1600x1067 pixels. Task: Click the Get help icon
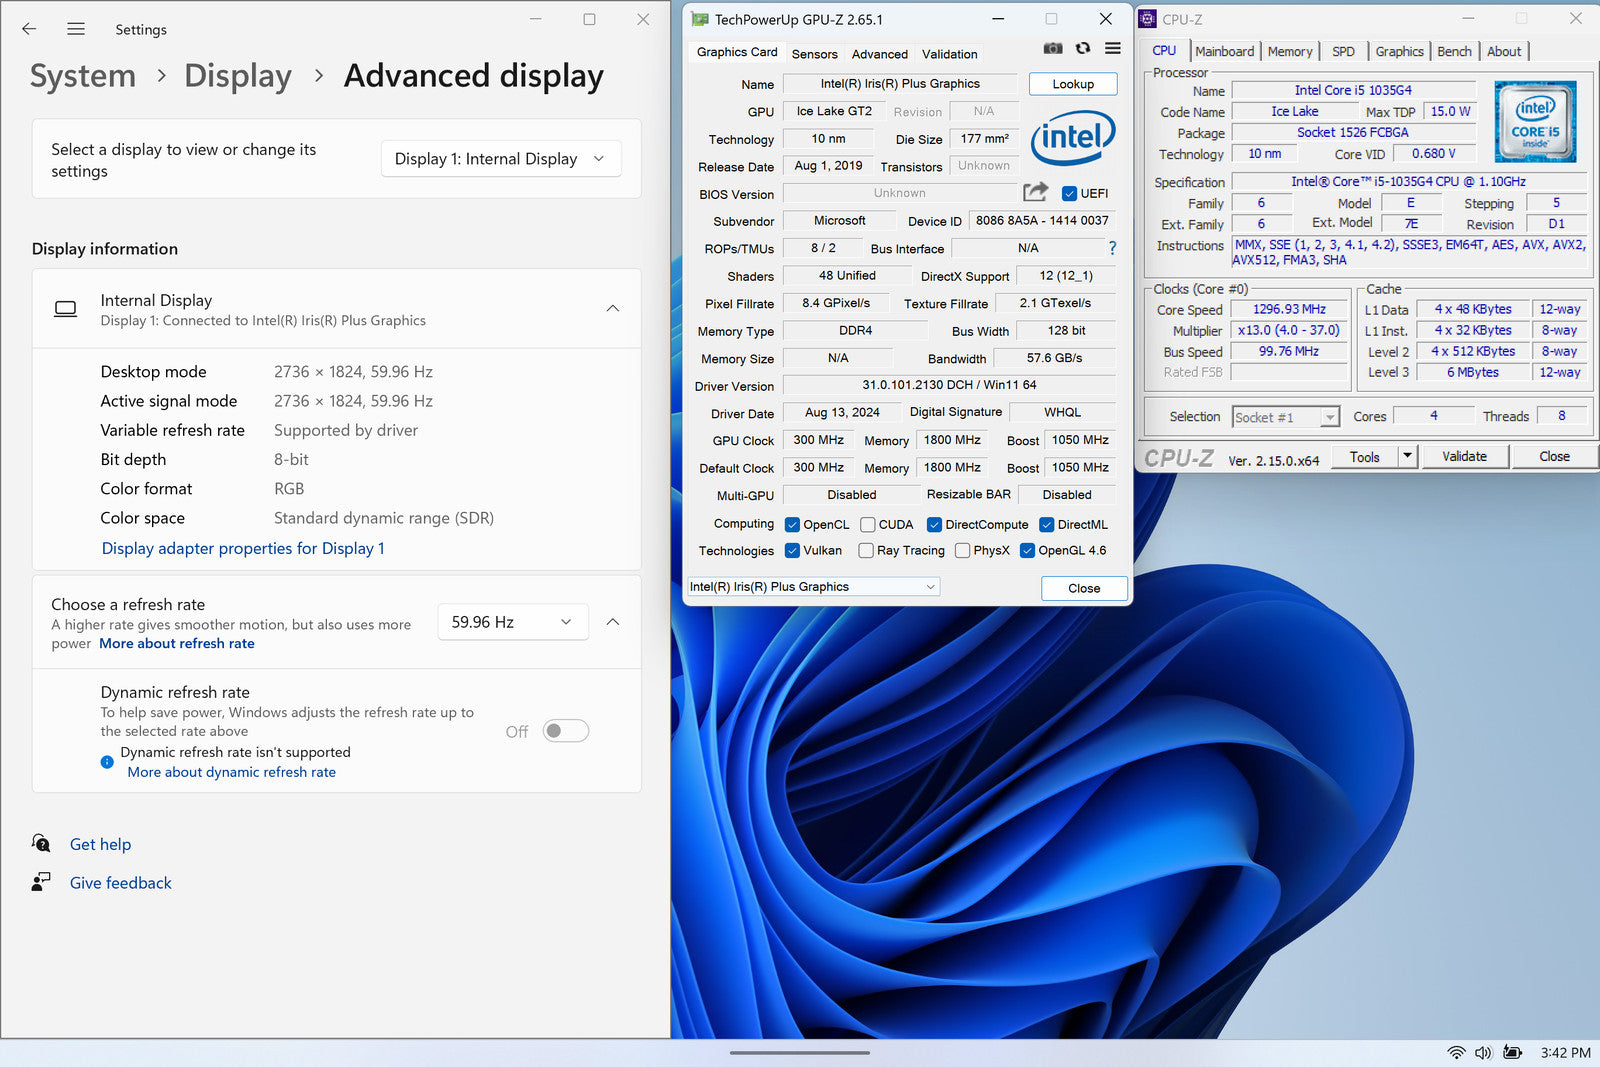click(x=41, y=843)
